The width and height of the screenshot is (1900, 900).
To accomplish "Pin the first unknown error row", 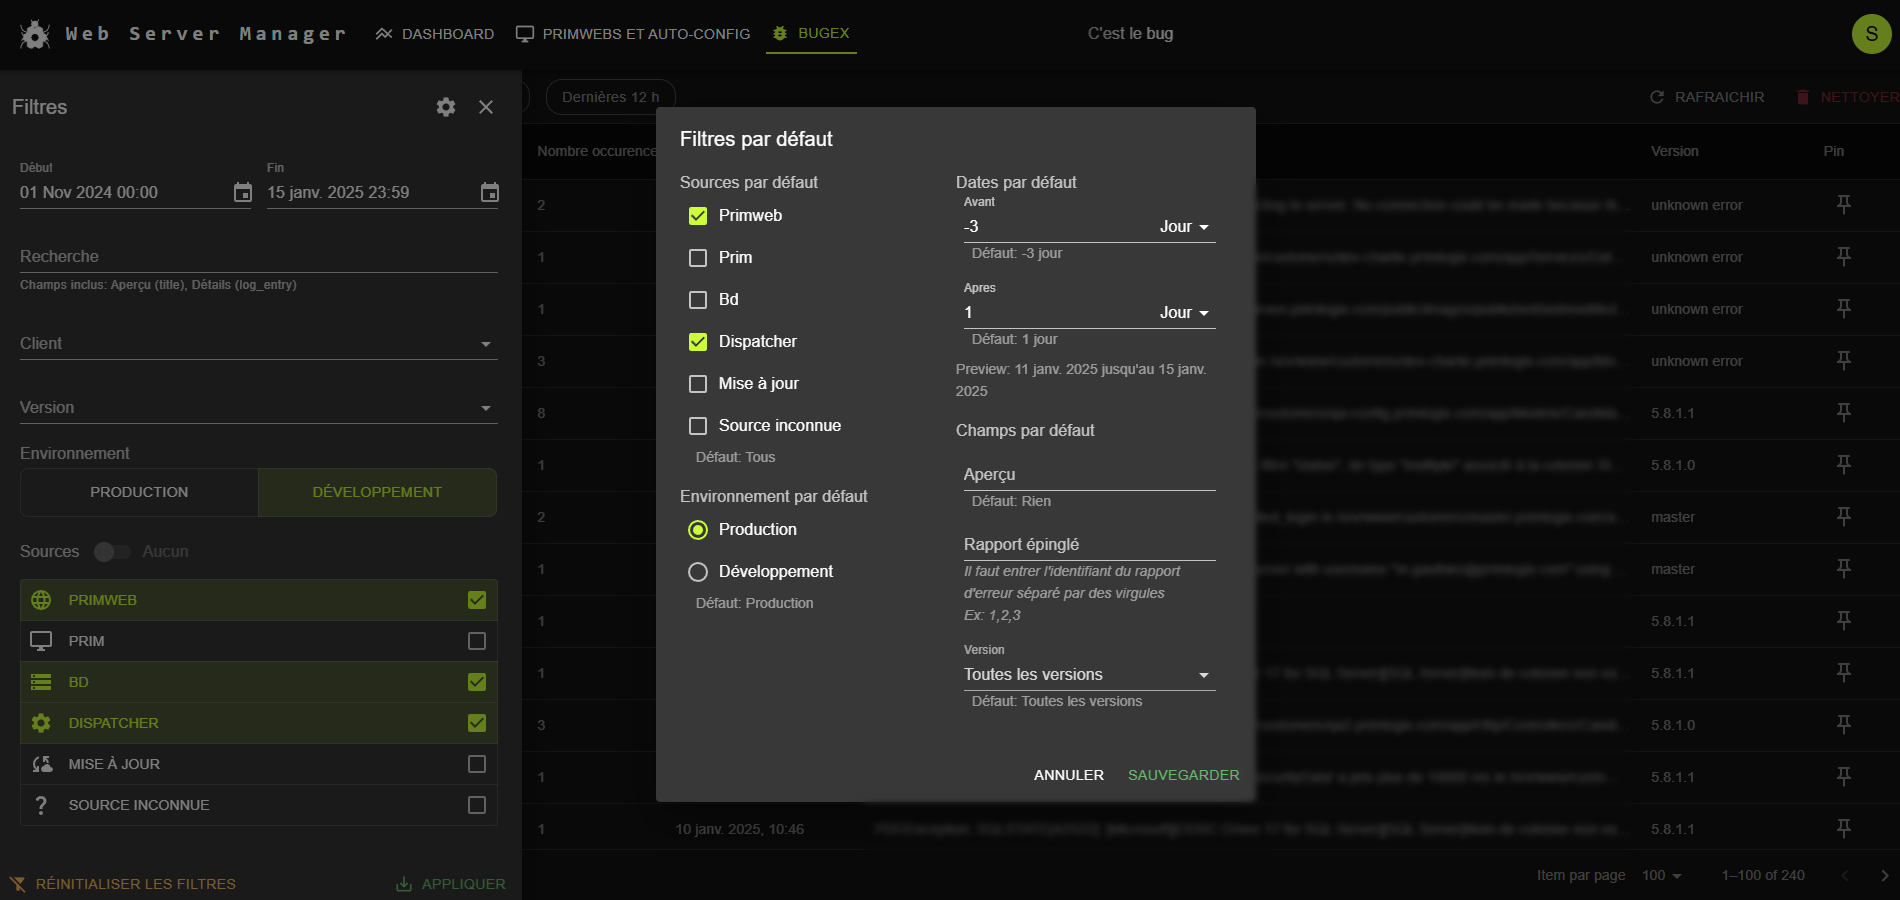I will 1843,205.
